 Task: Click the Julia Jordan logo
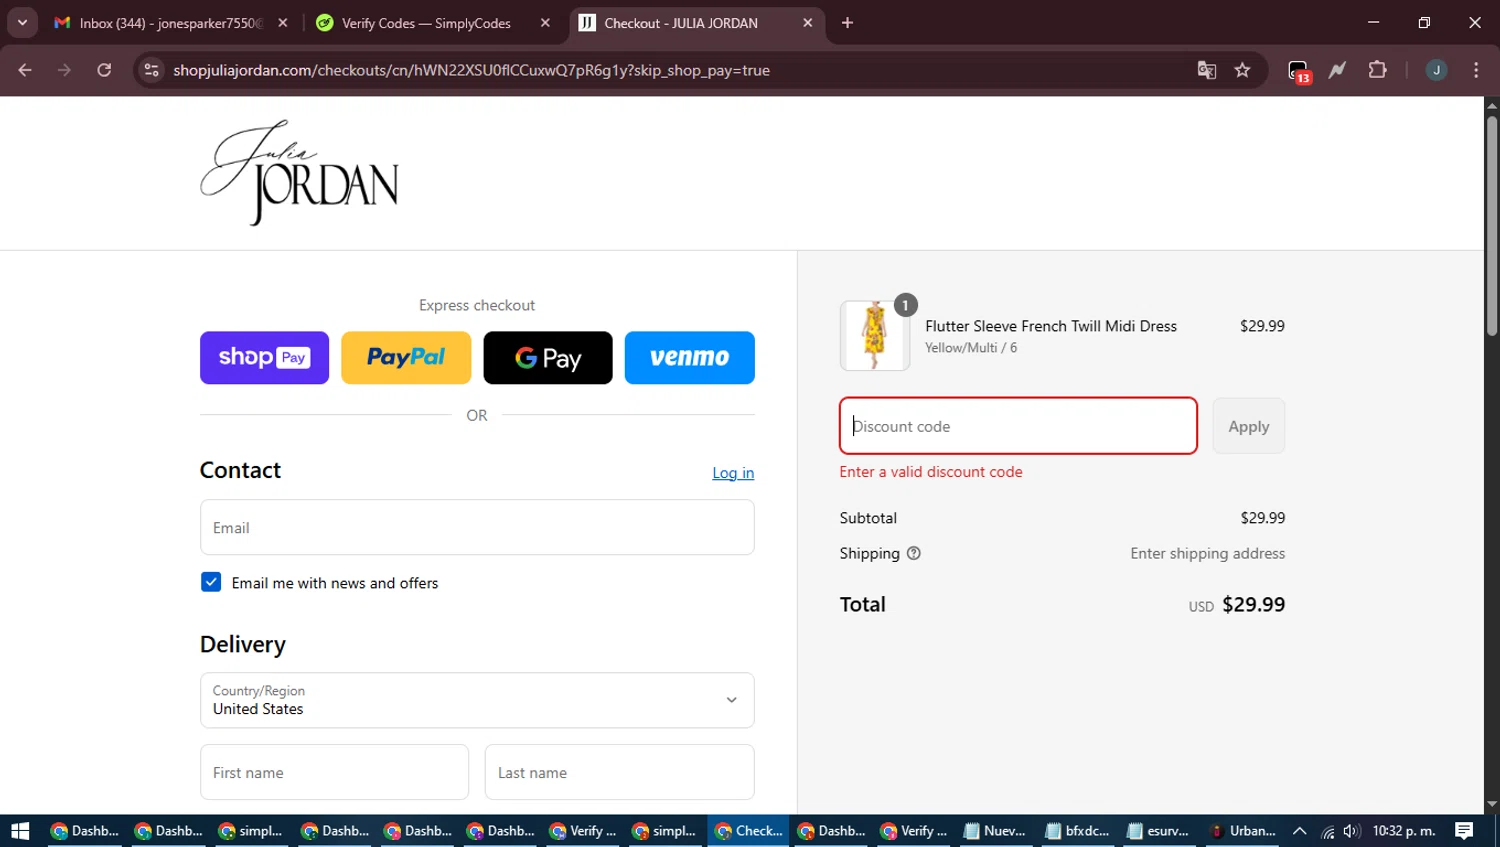click(299, 172)
